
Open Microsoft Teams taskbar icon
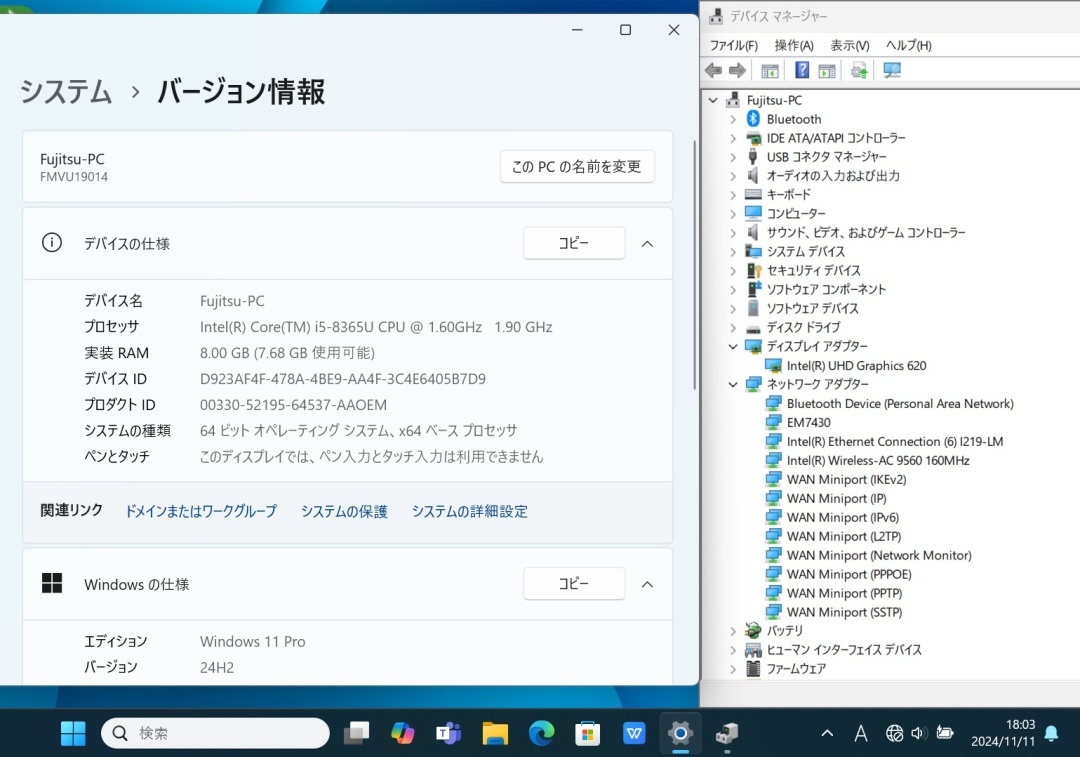(x=449, y=733)
